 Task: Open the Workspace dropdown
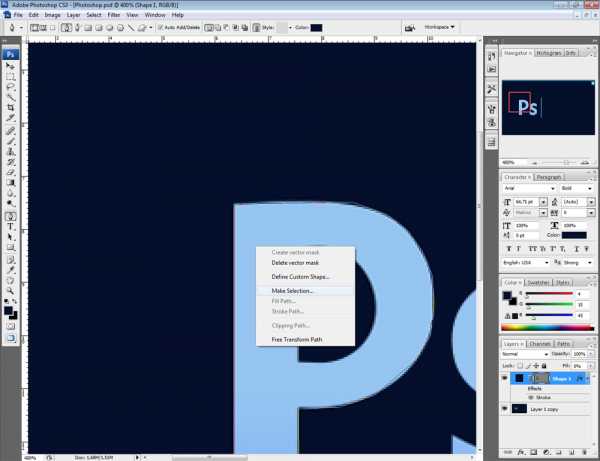(439, 27)
